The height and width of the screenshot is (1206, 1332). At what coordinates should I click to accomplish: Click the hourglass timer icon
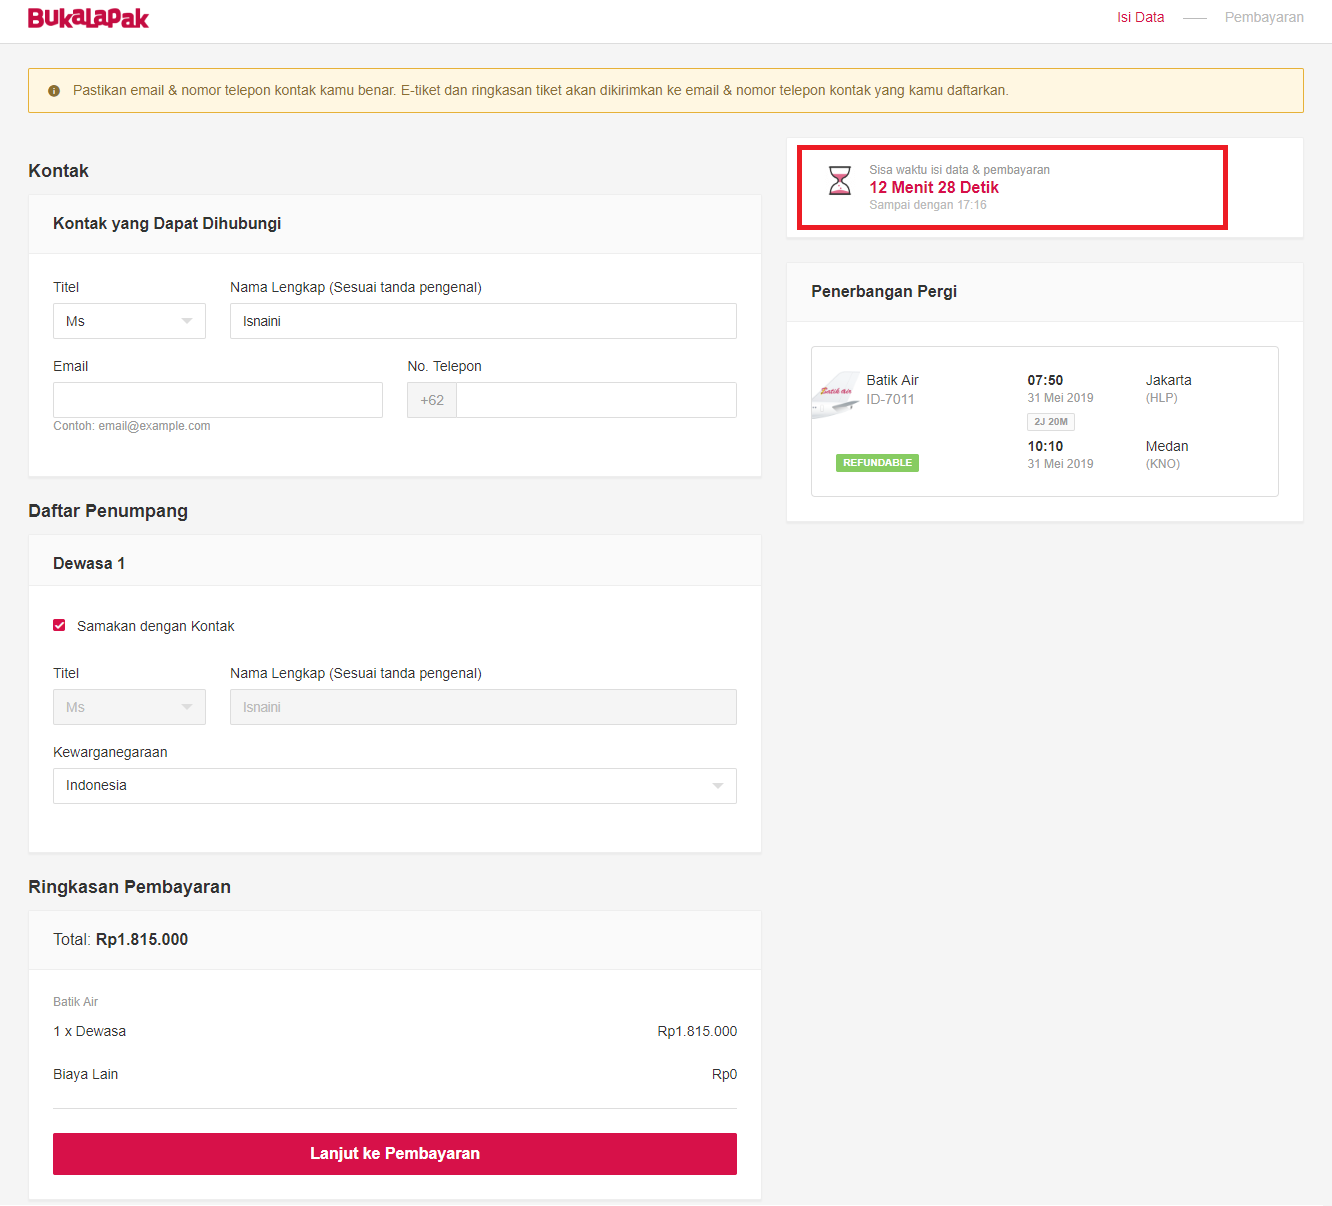click(840, 181)
